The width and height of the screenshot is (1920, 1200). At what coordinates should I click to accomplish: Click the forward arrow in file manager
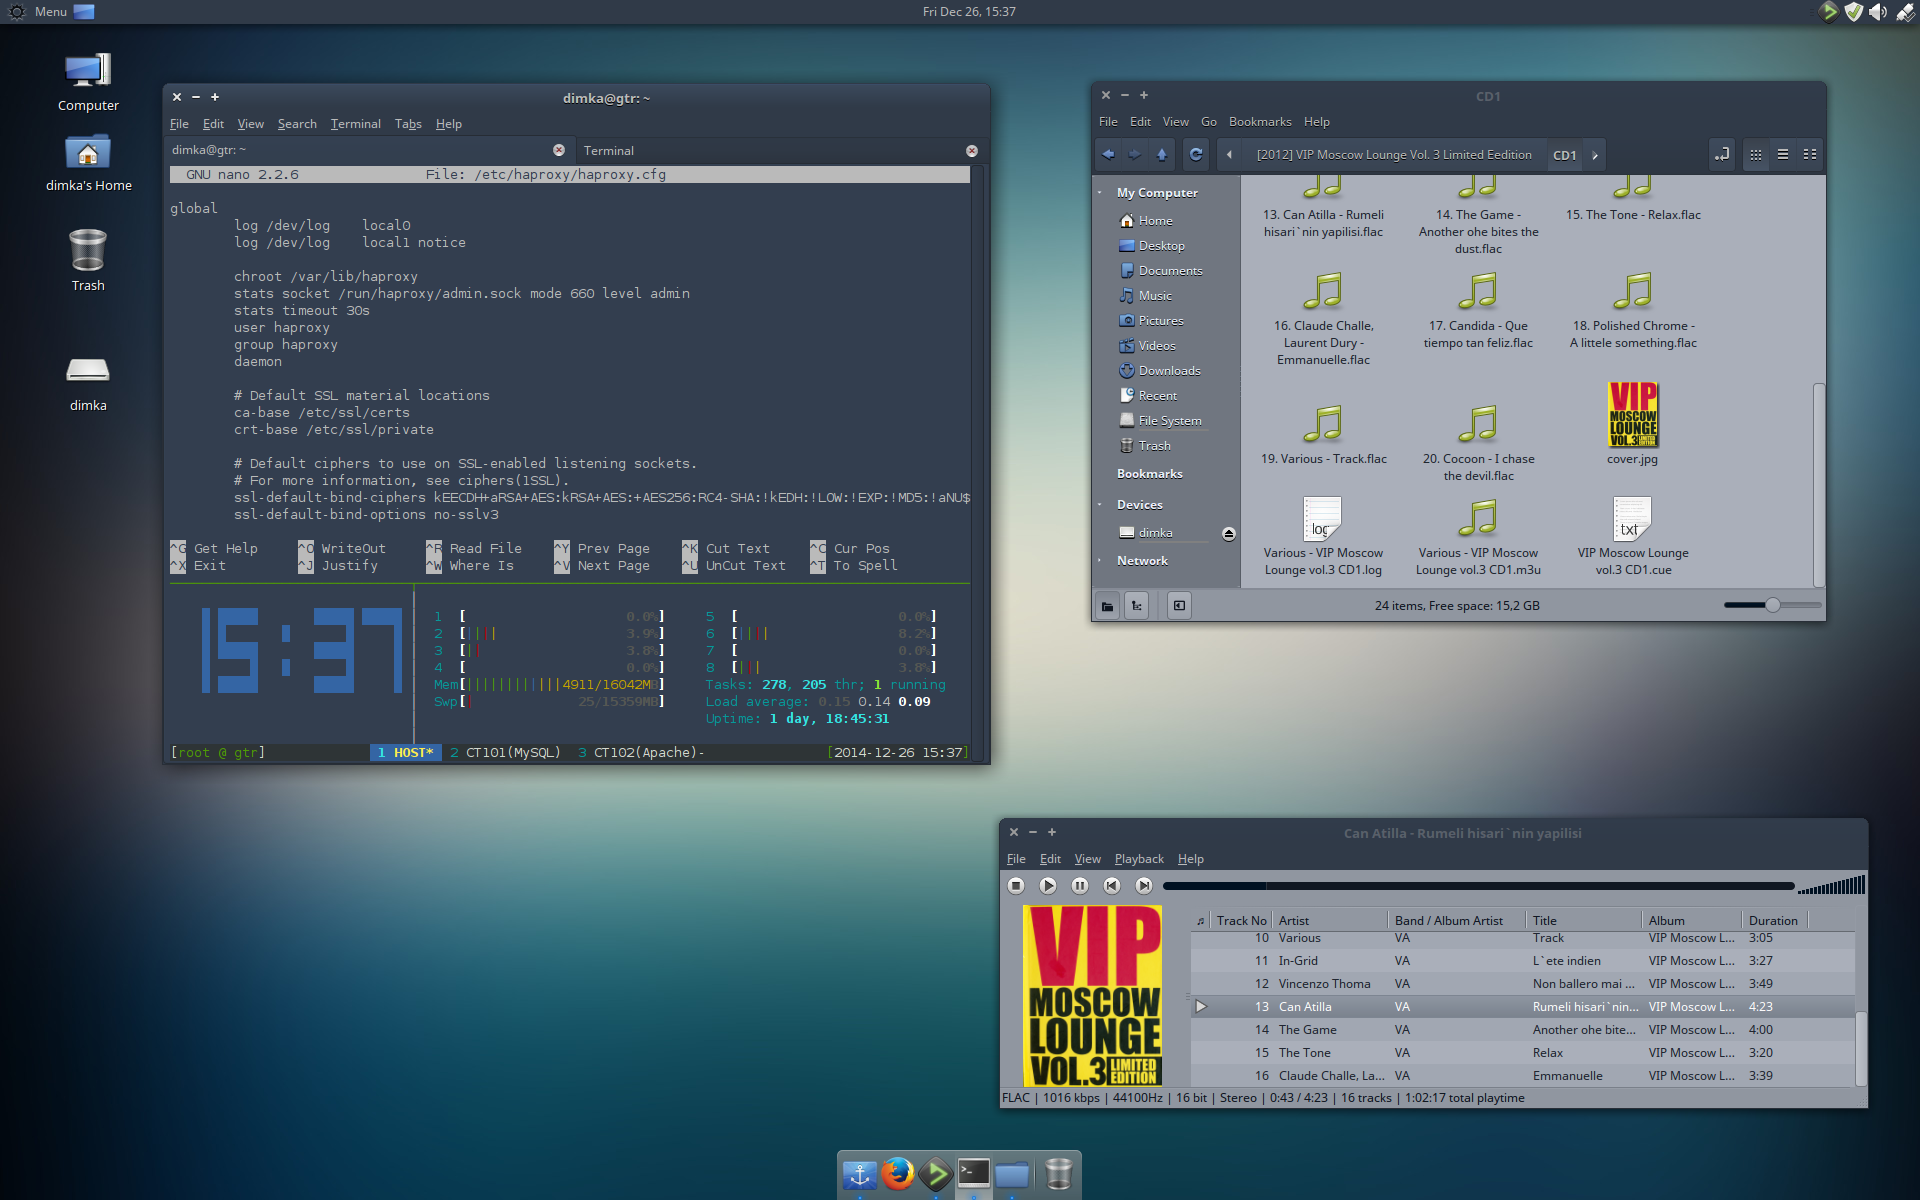(1134, 155)
